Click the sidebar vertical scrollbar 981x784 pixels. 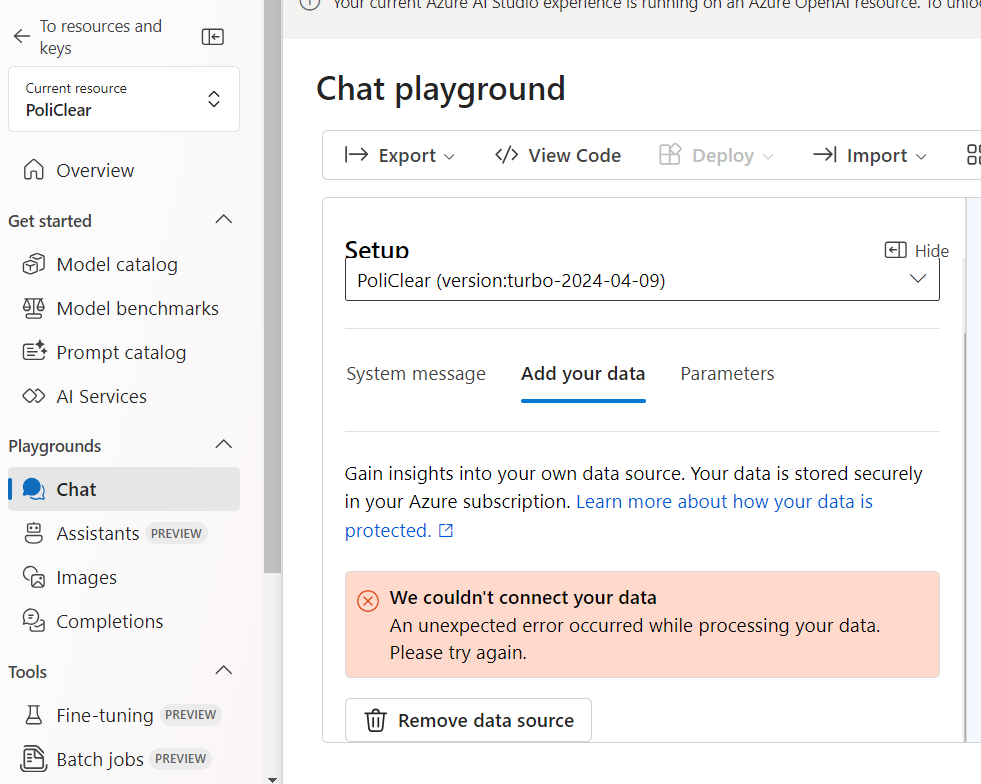pos(272,286)
